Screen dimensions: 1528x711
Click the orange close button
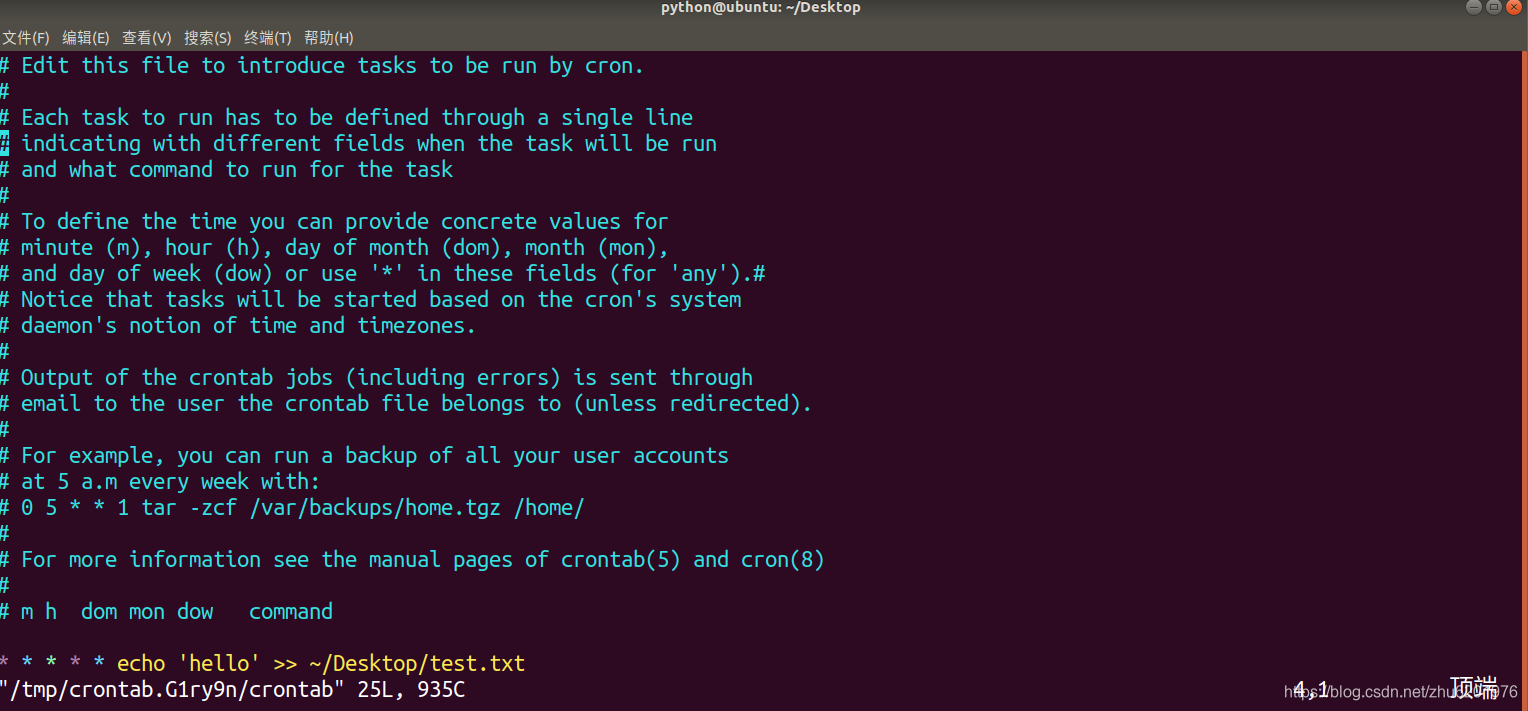1516,7
